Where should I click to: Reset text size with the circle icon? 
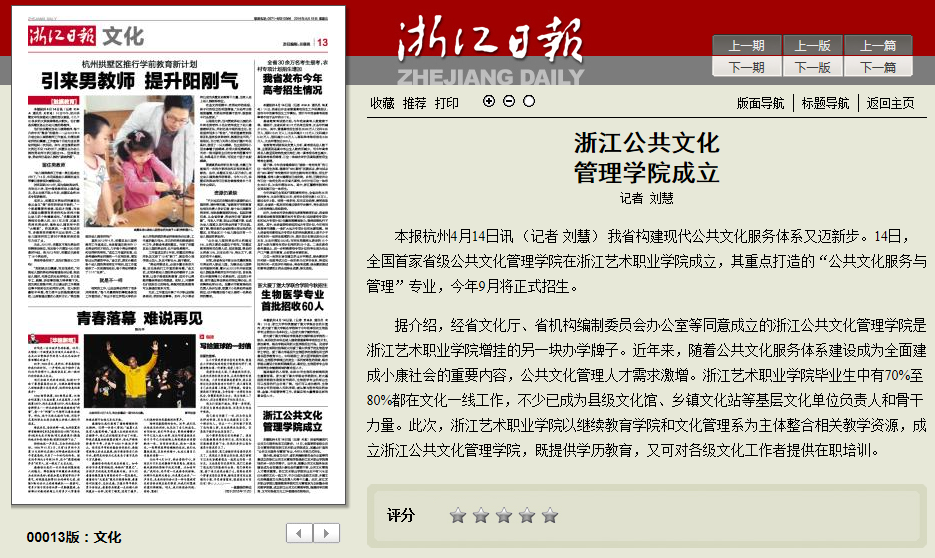pyautogui.click(x=529, y=101)
